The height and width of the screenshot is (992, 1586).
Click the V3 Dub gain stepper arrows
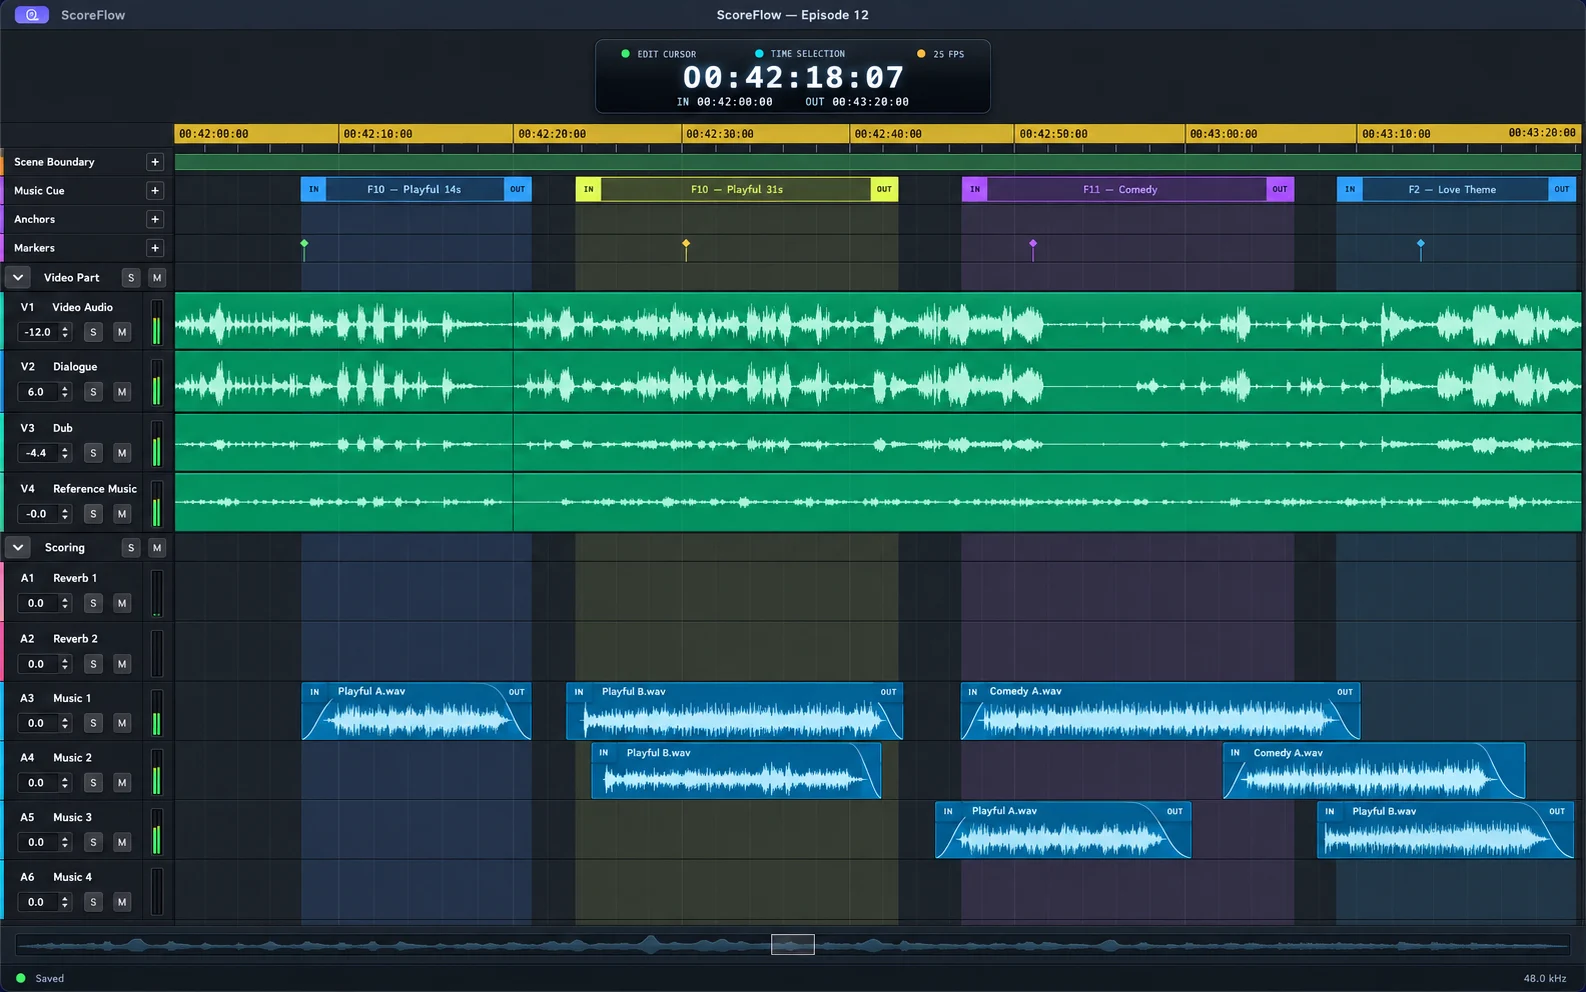(65, 453)
